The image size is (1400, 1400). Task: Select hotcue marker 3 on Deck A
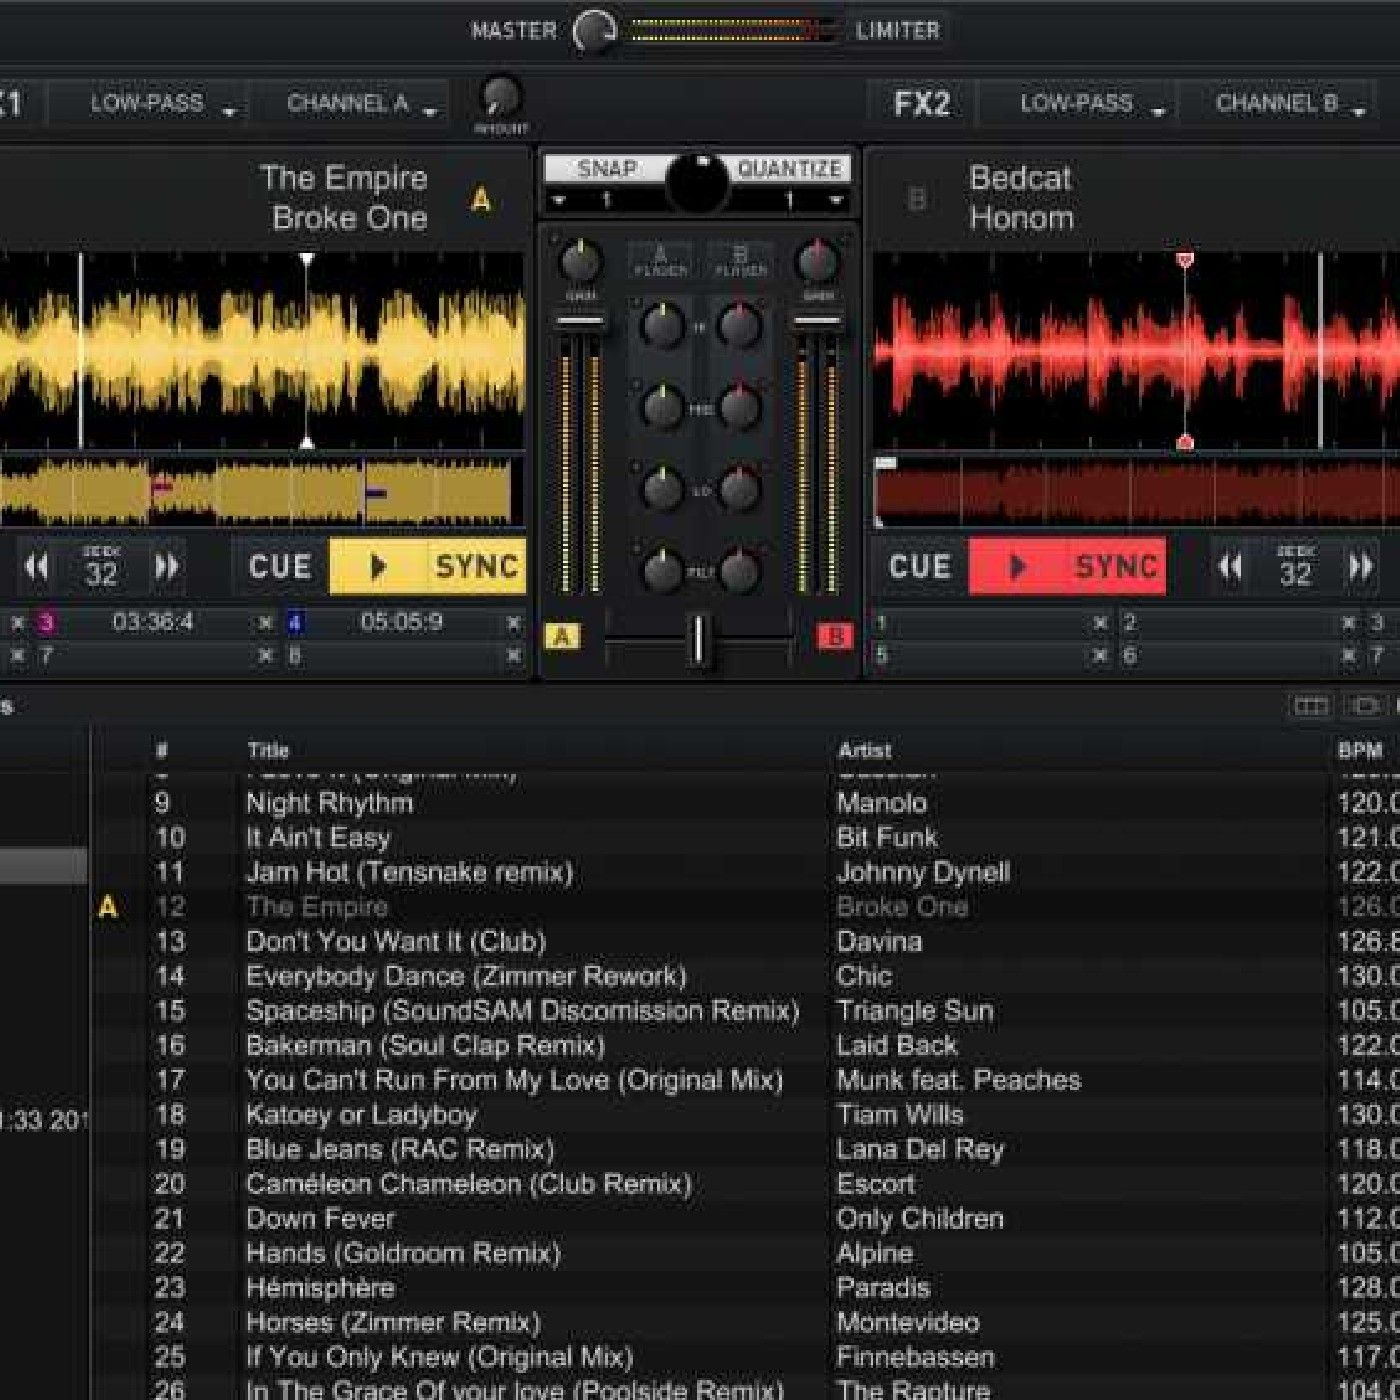pos(43,622)
